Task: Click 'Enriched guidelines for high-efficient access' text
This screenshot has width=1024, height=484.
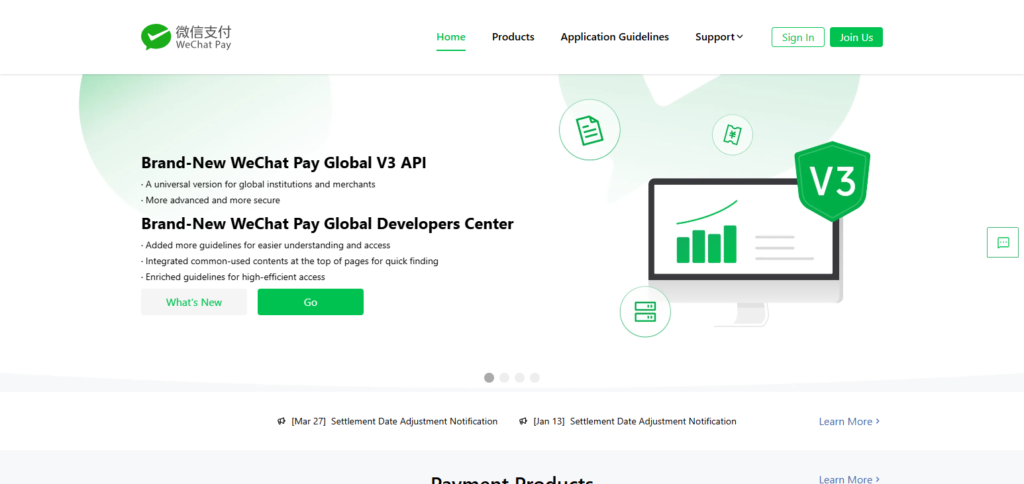Action: [233, 277]
